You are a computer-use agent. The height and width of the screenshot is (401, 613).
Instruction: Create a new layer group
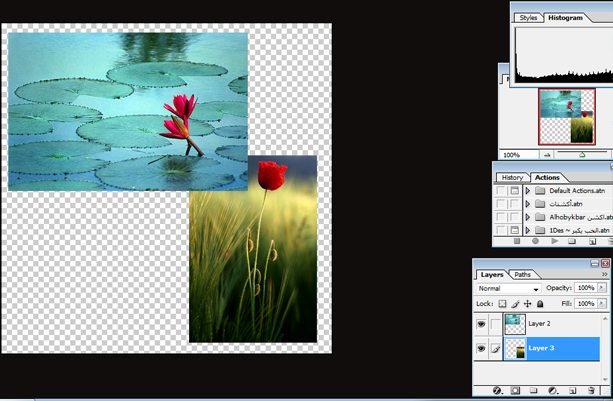click(x=535, y=389)
